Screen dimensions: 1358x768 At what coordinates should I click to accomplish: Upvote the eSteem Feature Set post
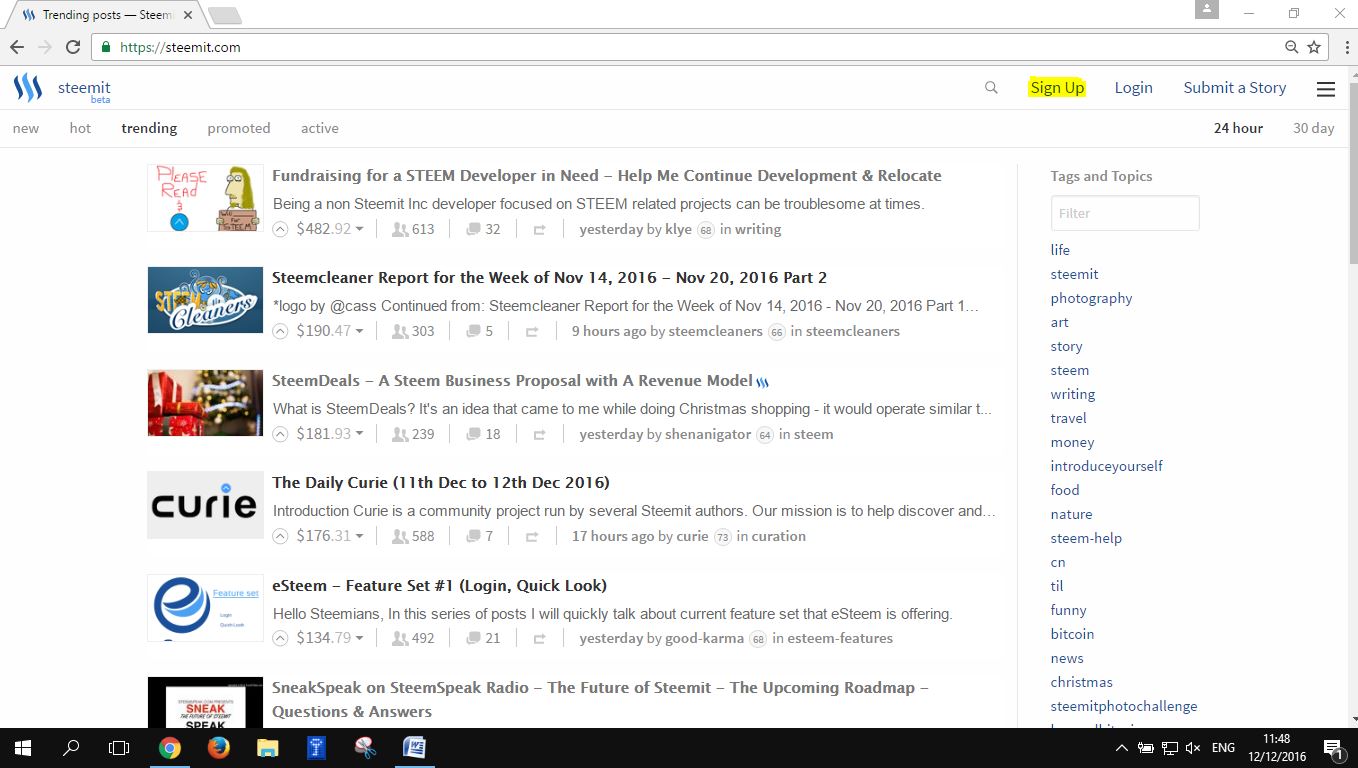tap(281, 638)
